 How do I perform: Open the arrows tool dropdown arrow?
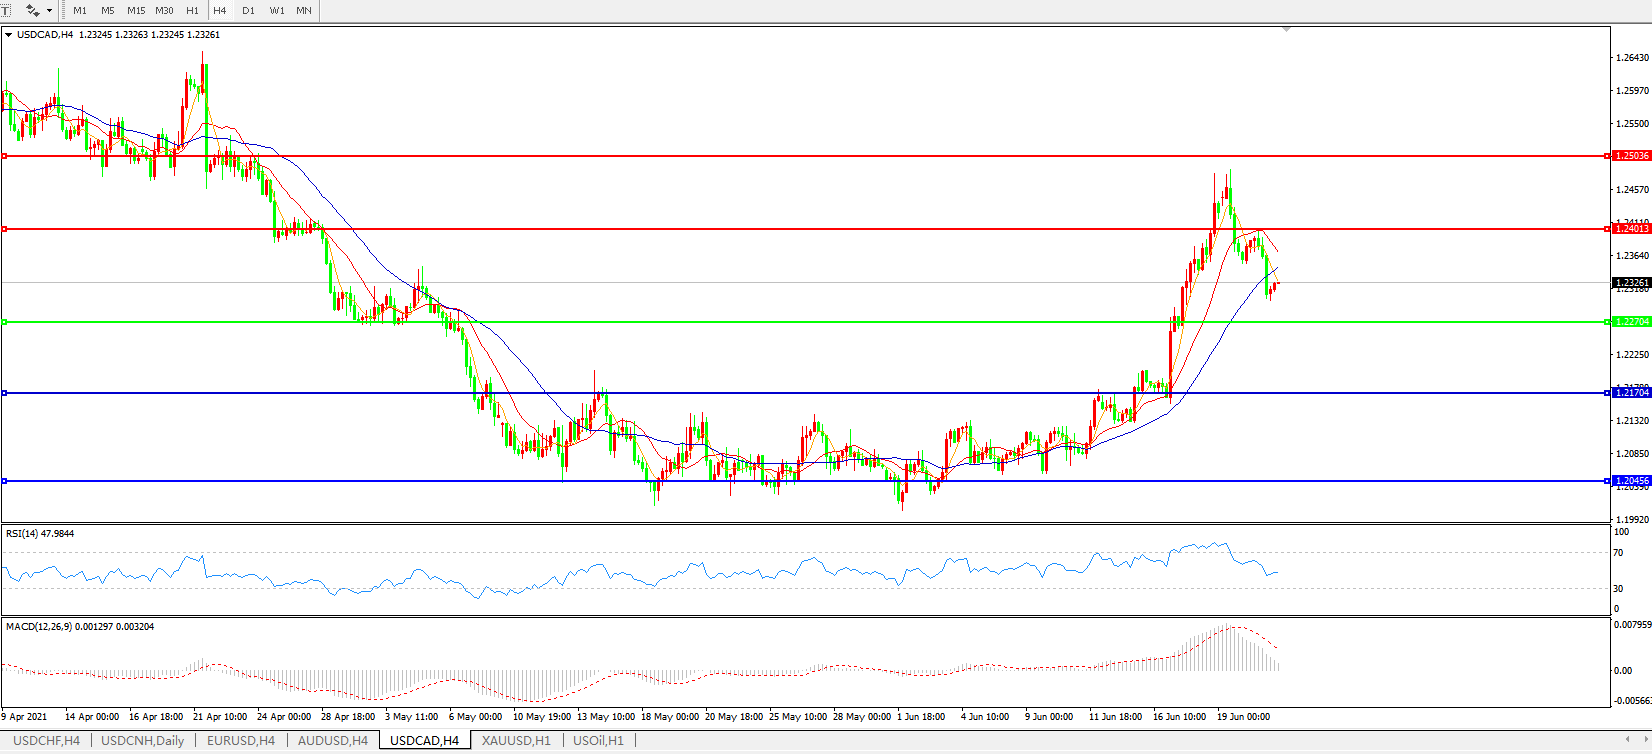coord(49,11)
